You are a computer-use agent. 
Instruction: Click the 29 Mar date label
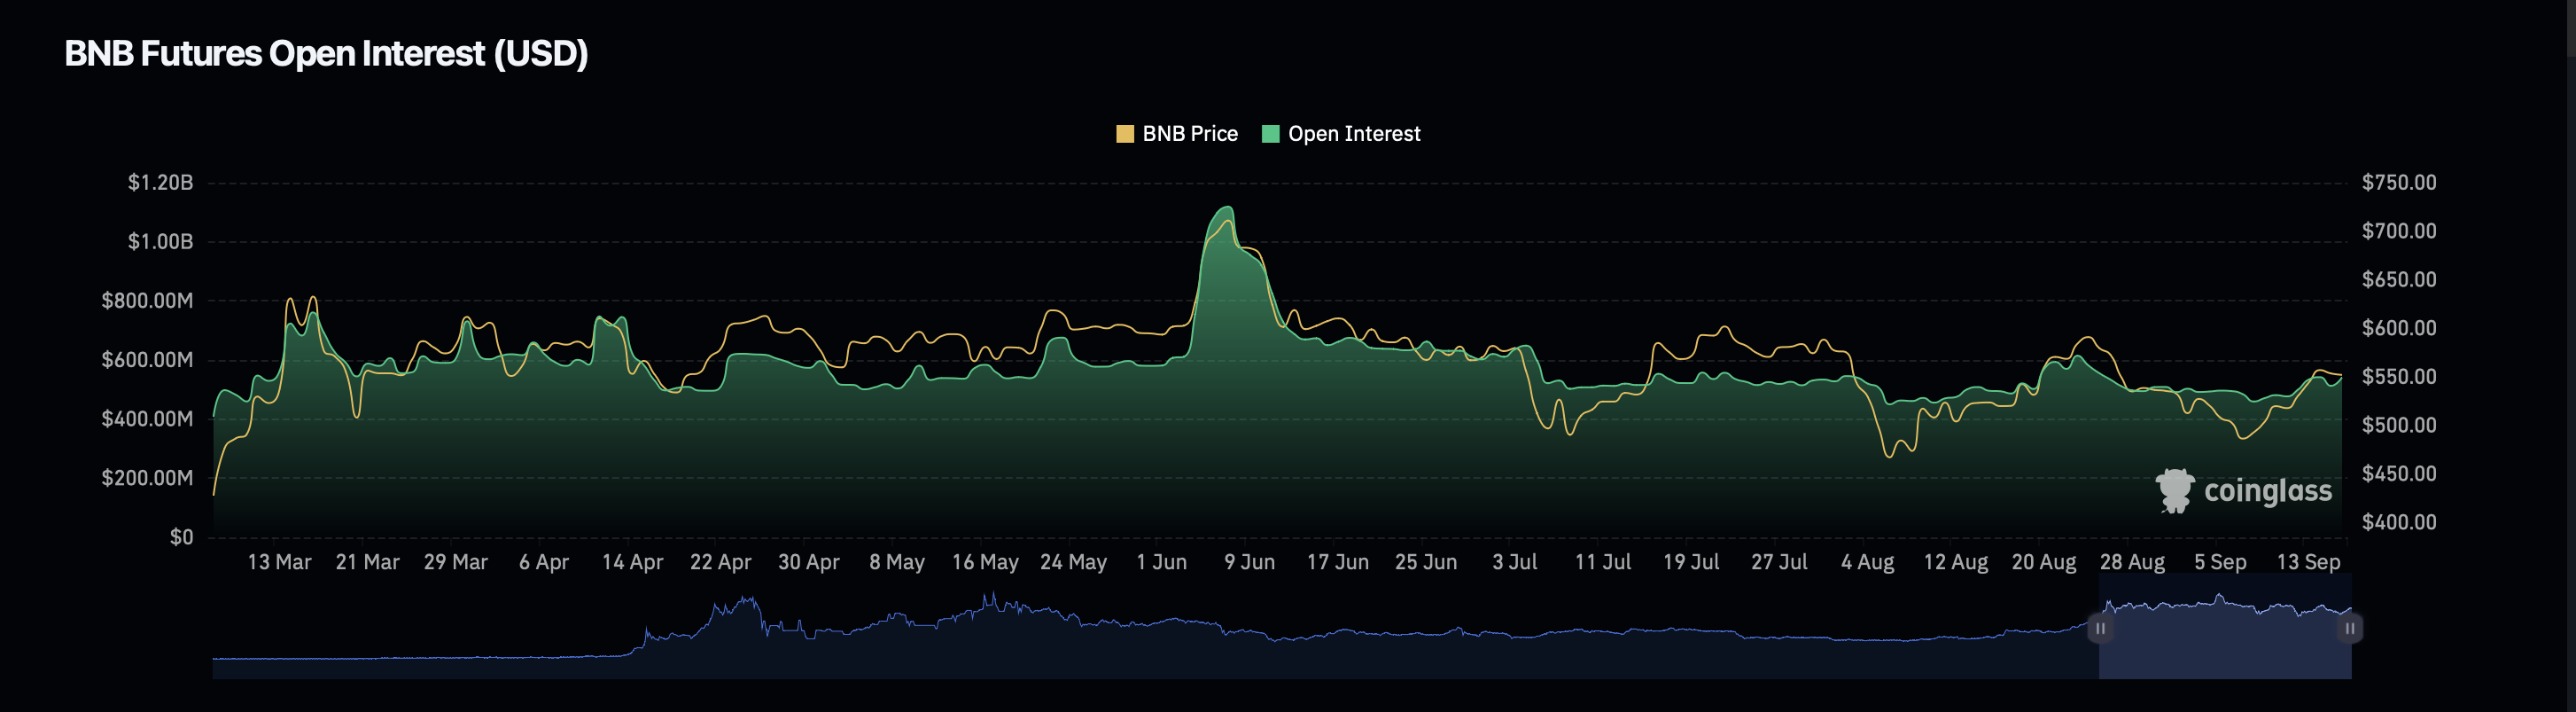456,562
